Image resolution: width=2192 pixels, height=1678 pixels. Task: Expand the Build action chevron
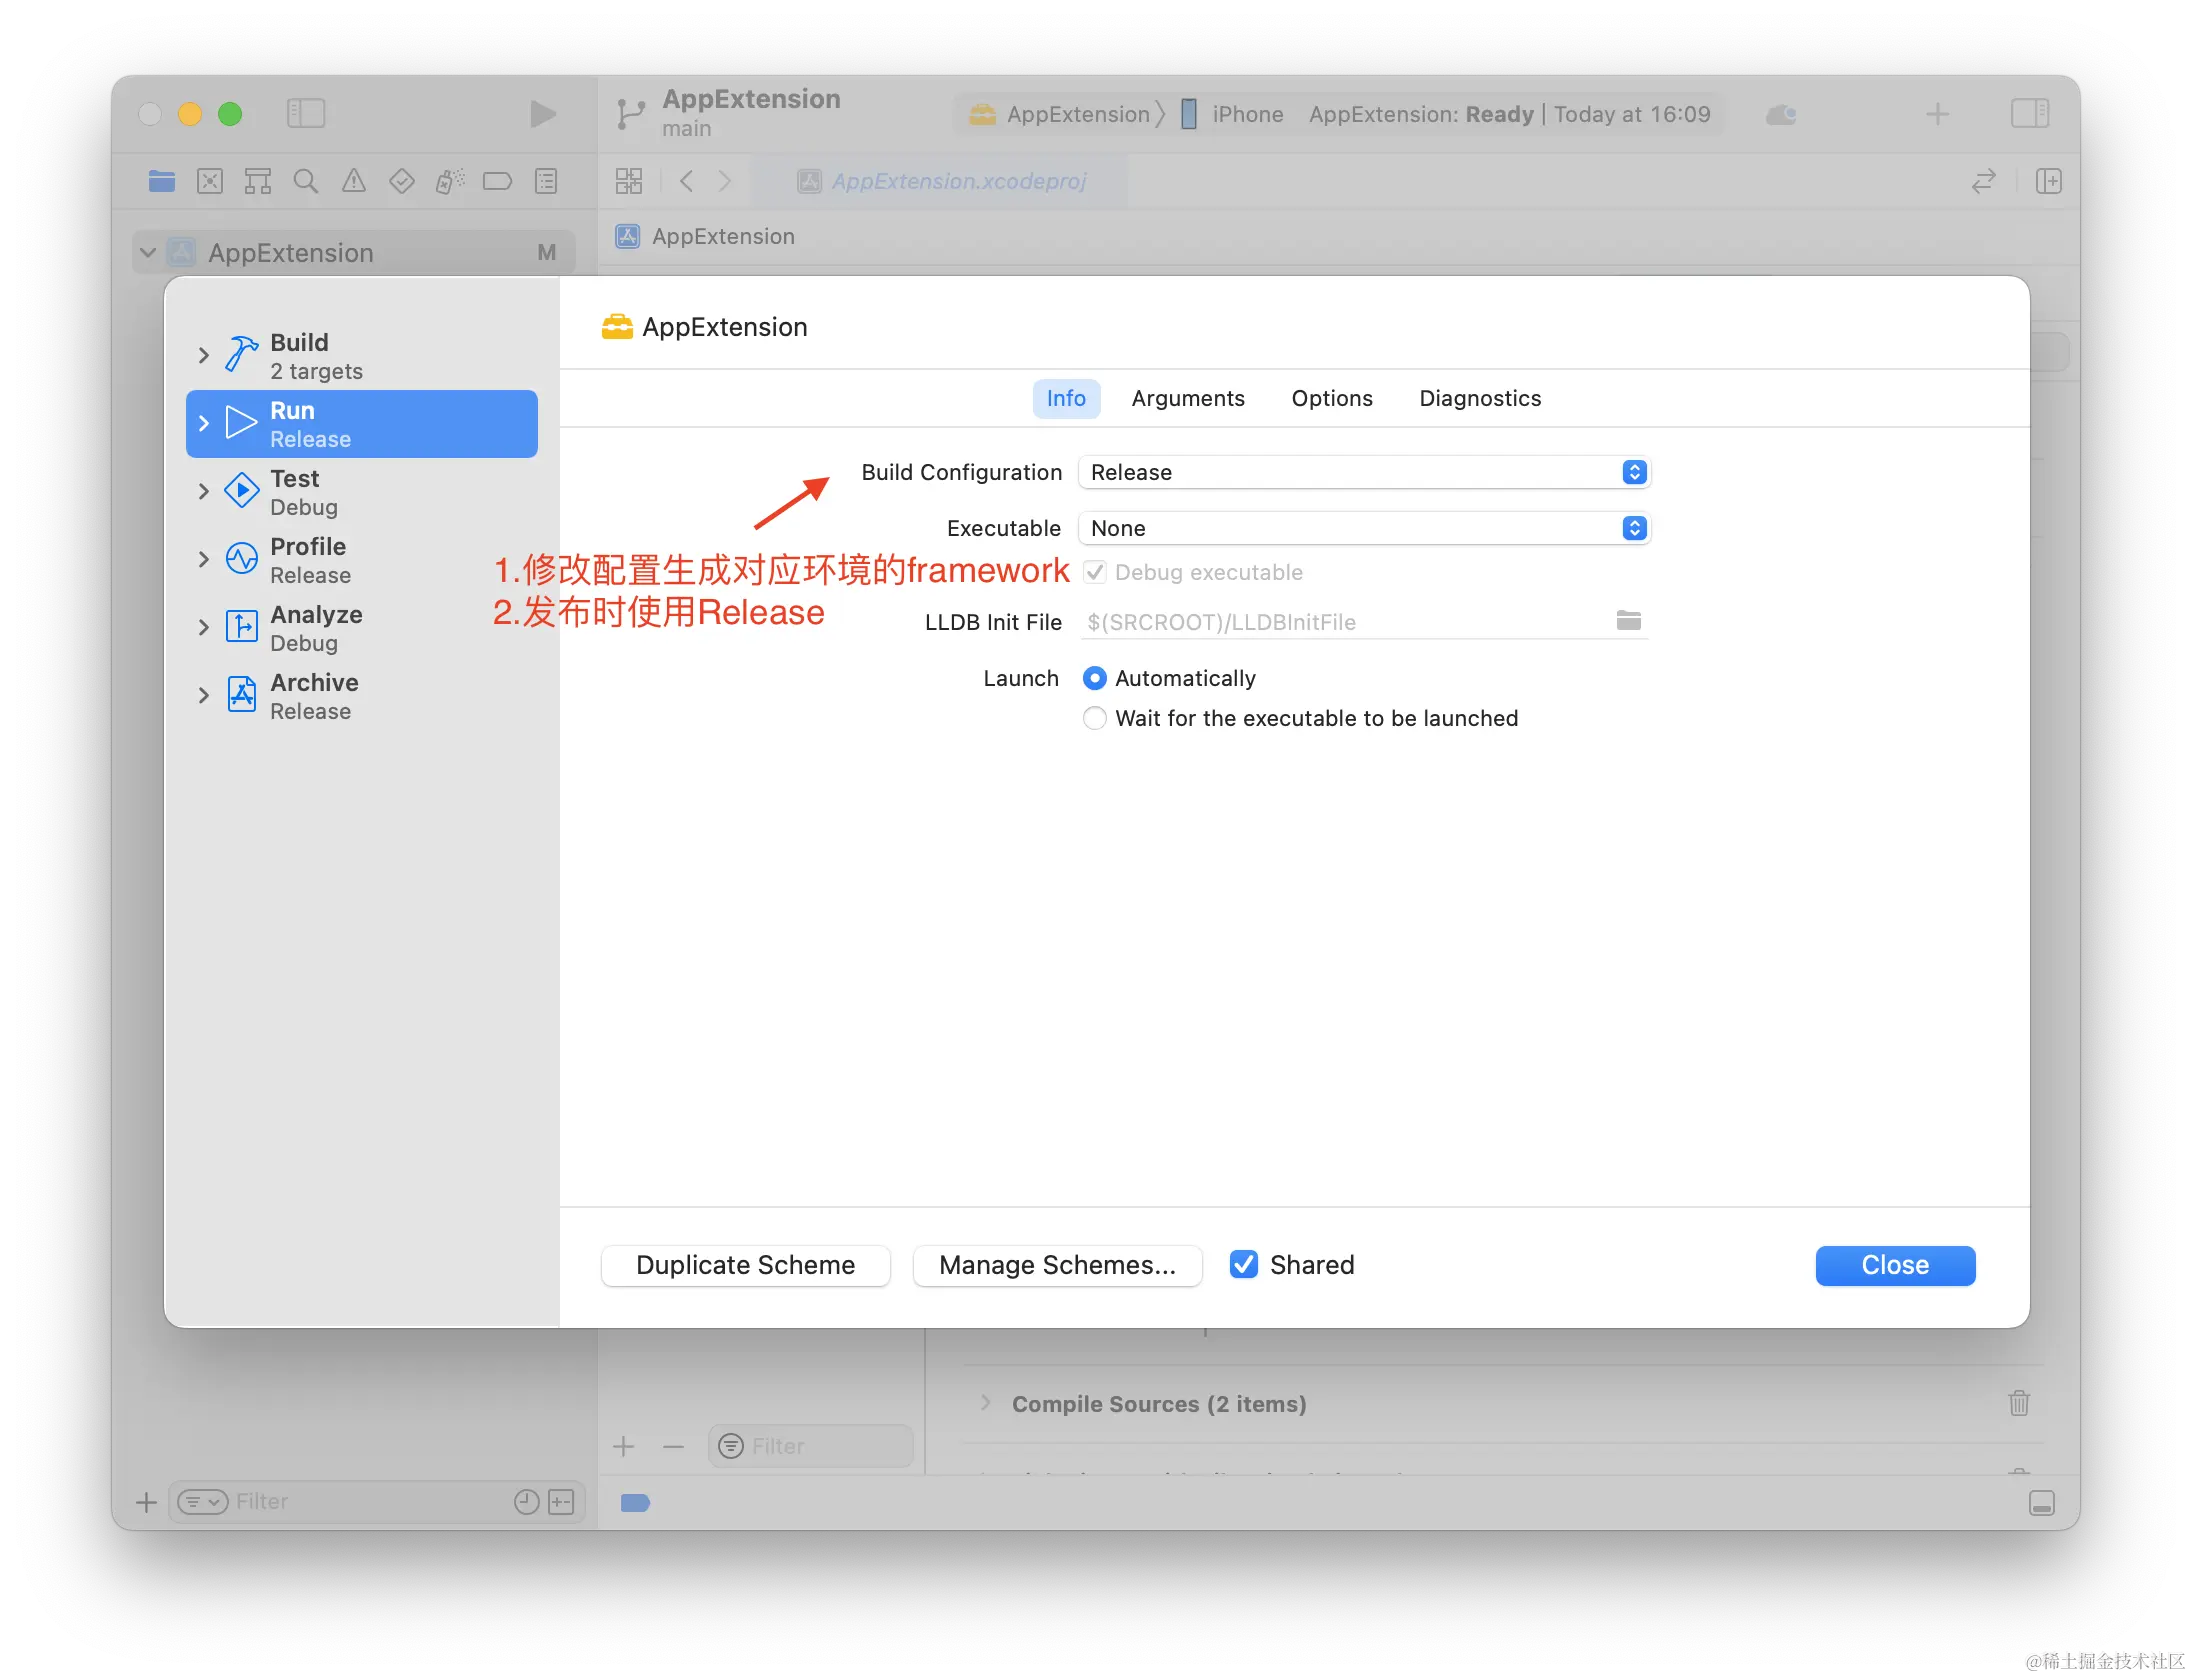point(204,356)
